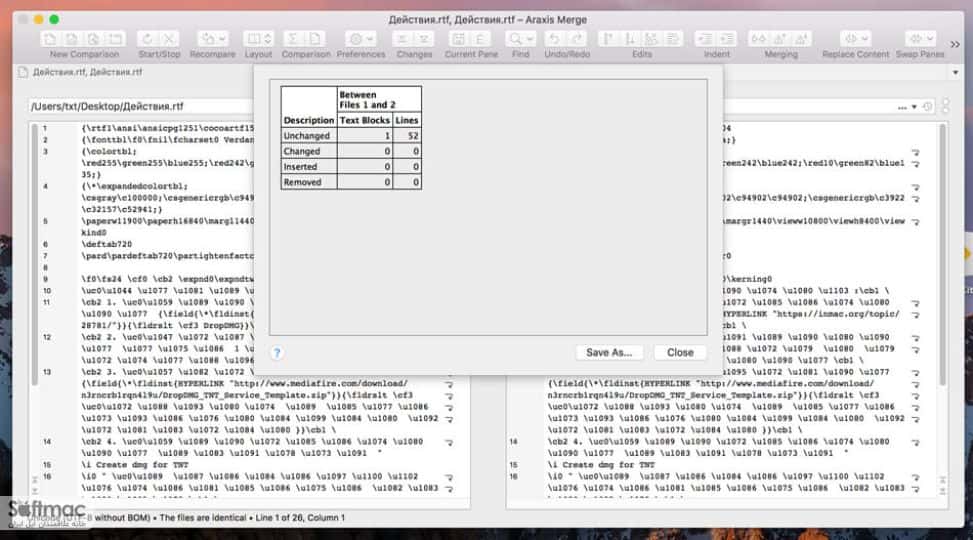
Task: Click the Redo arrow icon
Action: [x=577, y=39]
